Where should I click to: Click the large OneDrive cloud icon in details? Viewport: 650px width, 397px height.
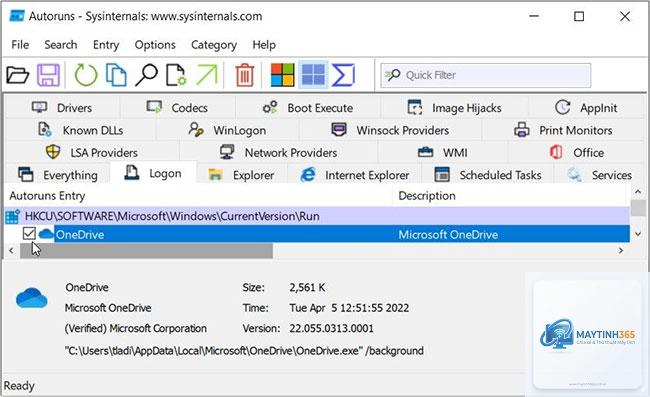pos(32,298)
